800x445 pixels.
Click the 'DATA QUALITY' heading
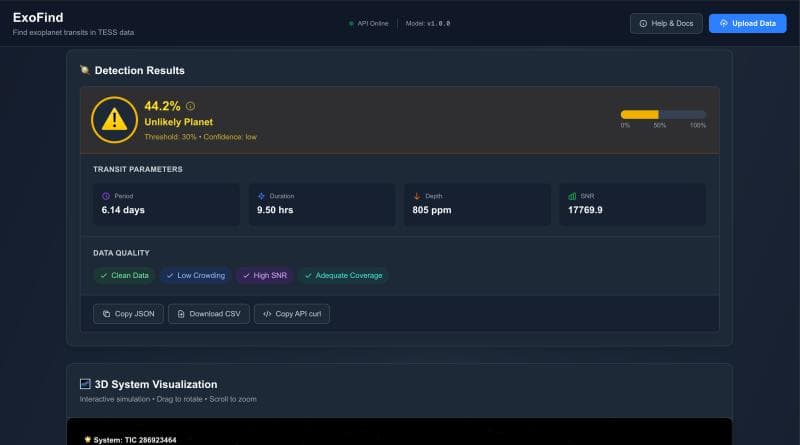pos(121,253)
